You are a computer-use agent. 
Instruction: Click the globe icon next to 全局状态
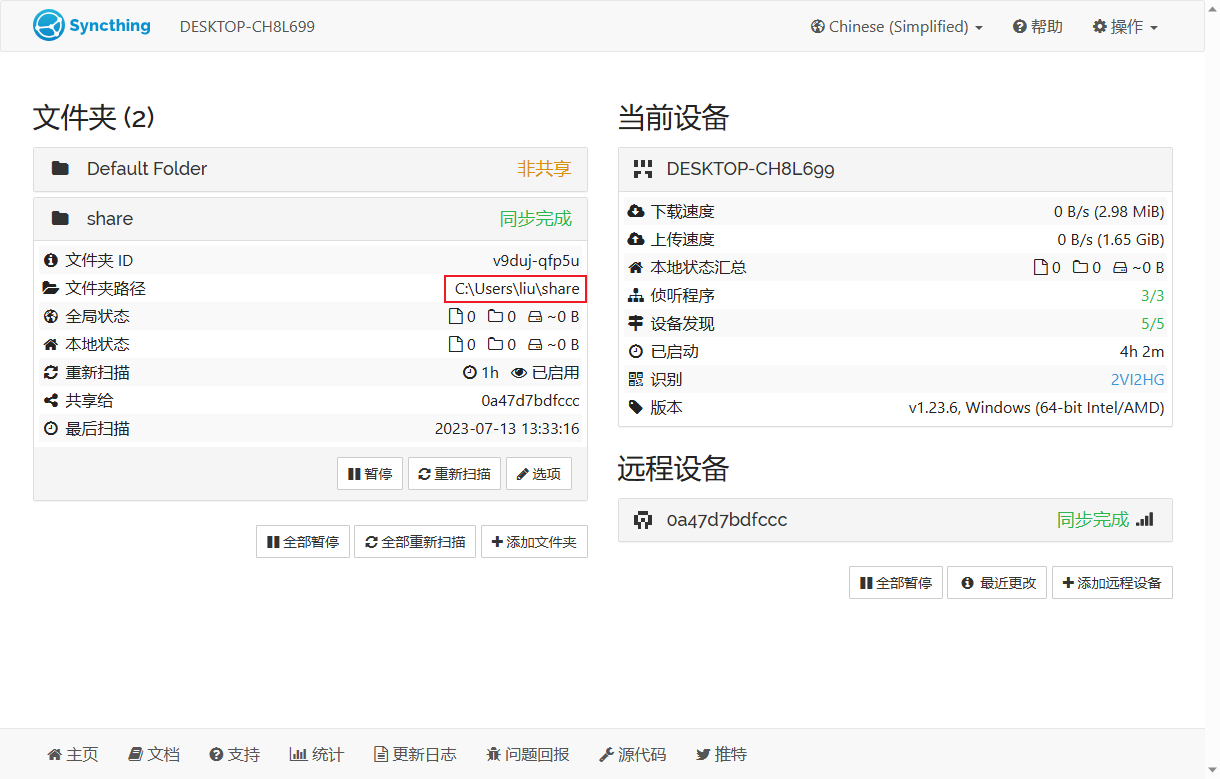pos(51,317)
